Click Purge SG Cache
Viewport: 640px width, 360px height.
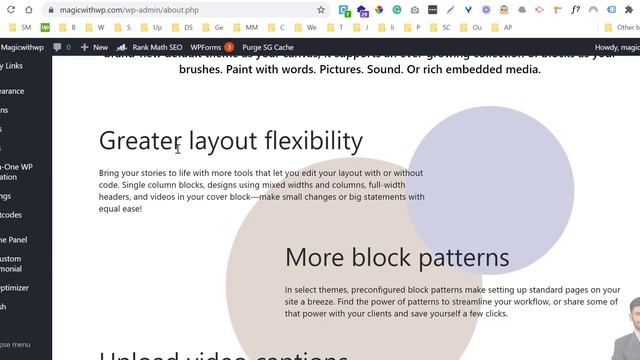click(268, 47)
